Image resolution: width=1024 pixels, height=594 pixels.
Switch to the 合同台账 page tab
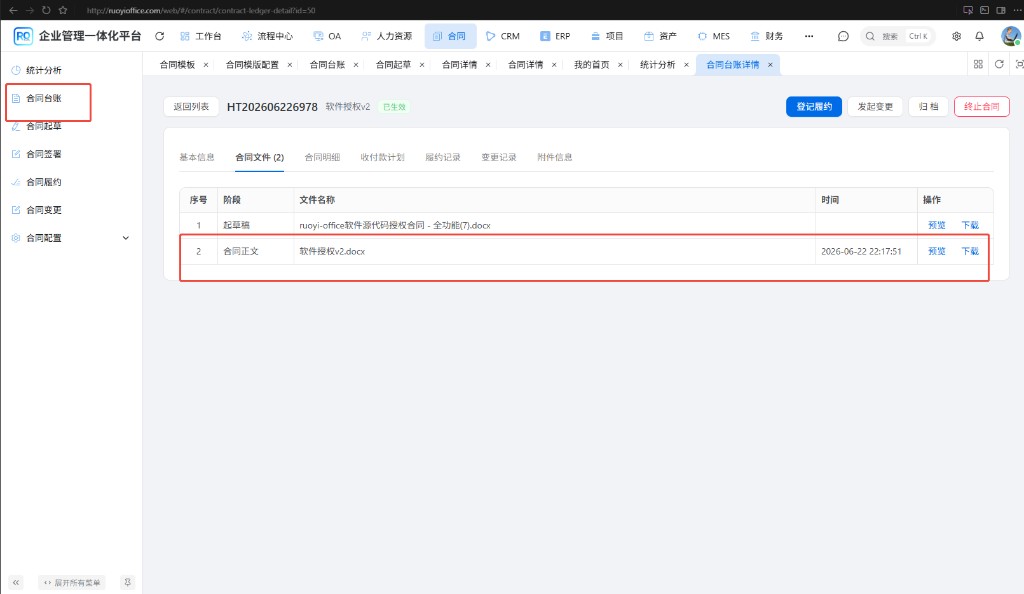click(327, 65)
